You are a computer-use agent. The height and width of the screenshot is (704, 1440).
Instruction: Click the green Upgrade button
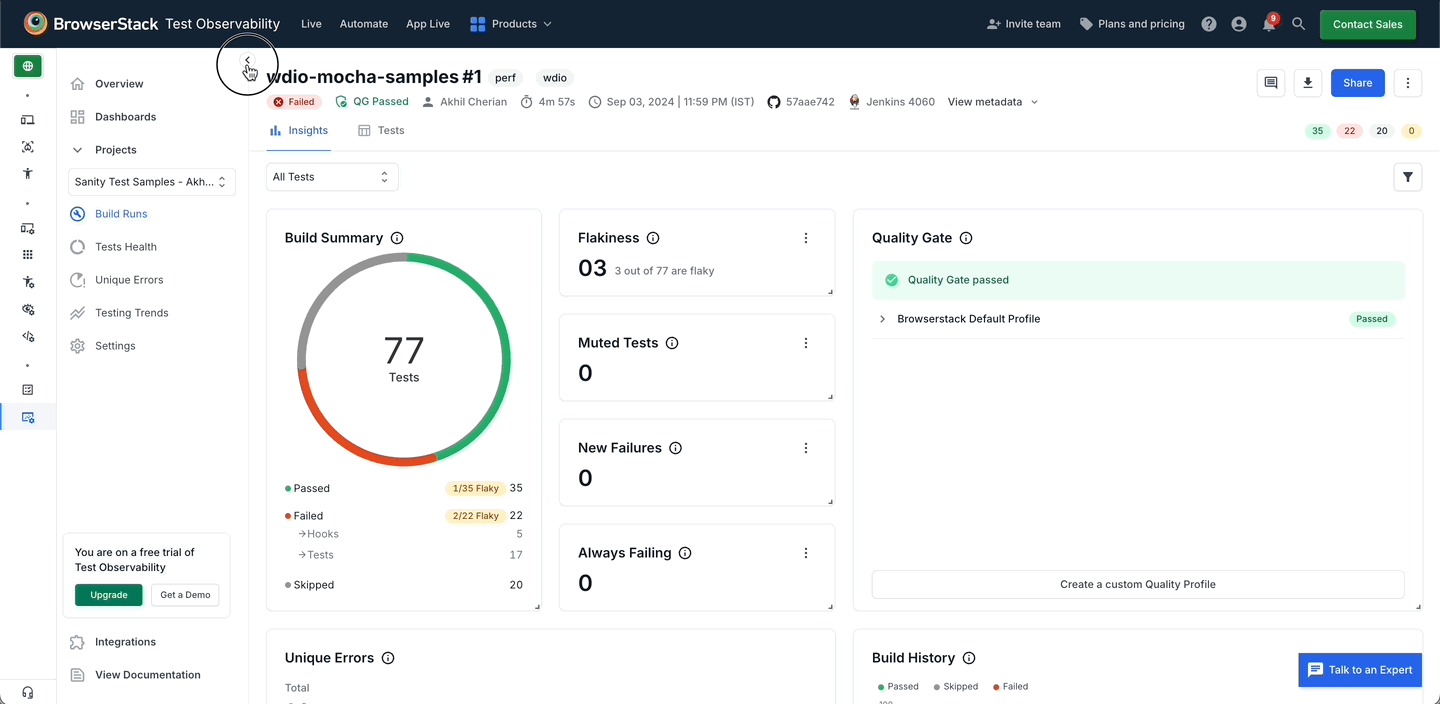coord(109,595)
